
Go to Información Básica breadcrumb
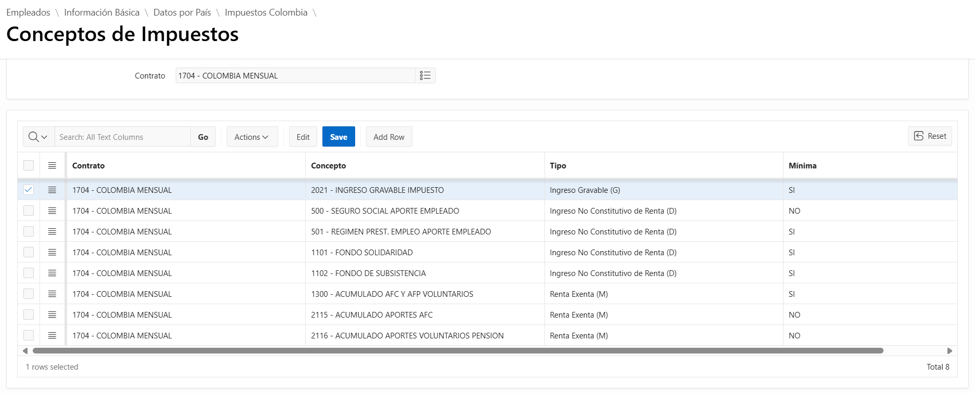point(102,12)
